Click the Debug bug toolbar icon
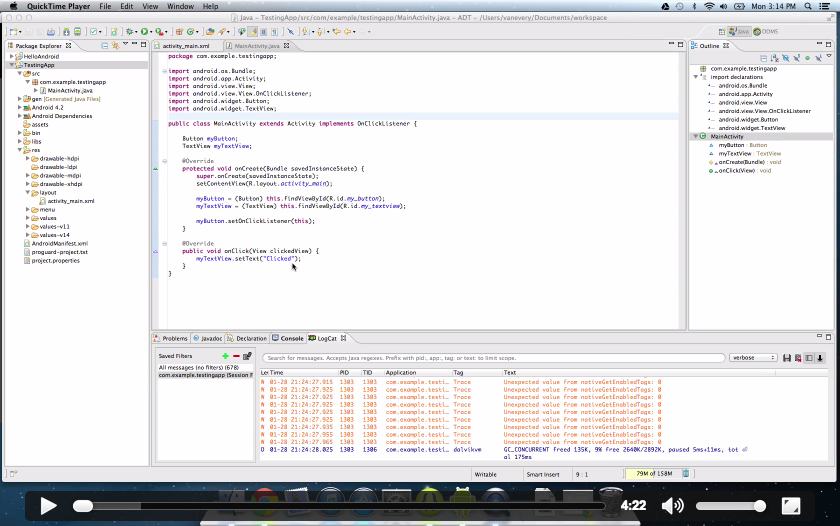840x526 pixels. (130, 32)
